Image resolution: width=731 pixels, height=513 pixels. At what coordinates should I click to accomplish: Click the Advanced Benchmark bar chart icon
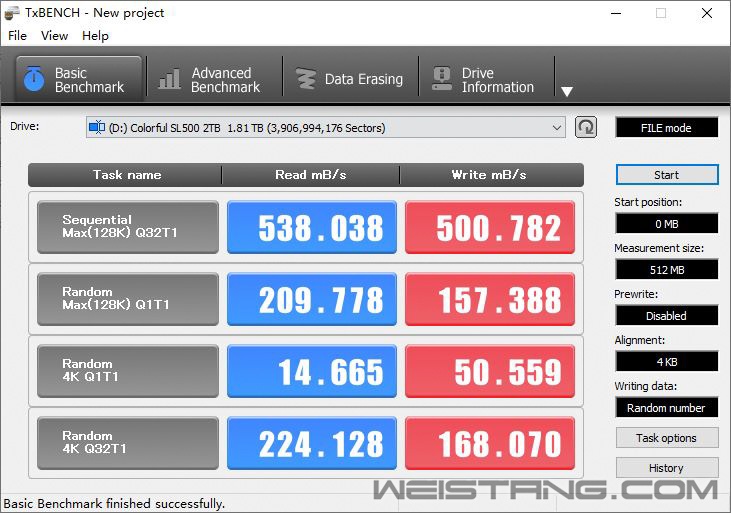[x=170, y=80]
